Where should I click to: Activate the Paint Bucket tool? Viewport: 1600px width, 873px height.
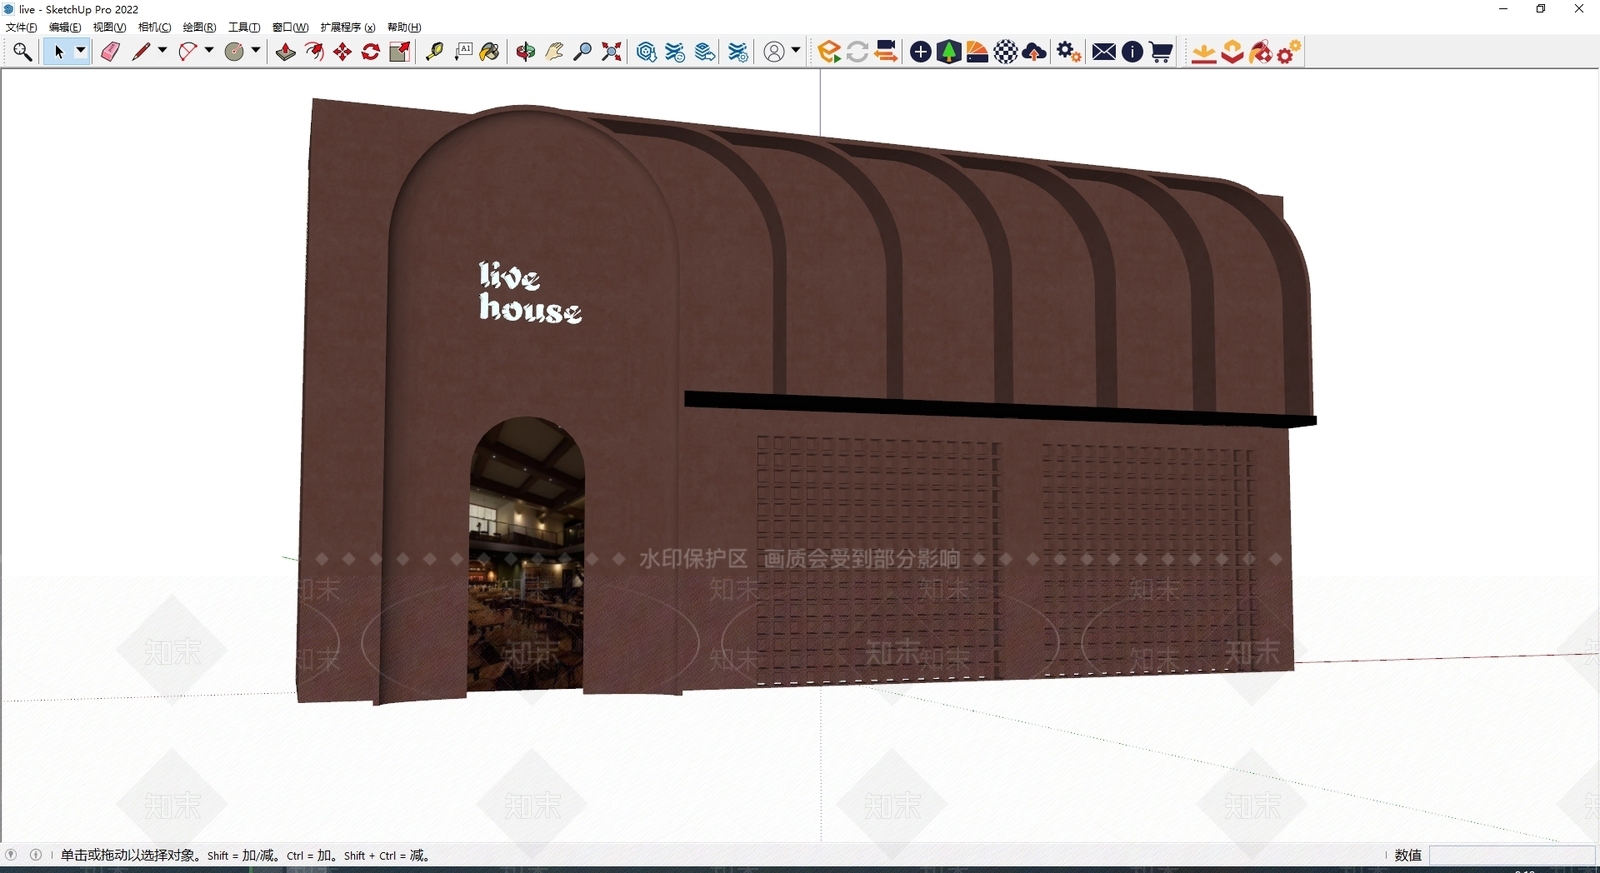pos(490,52)
